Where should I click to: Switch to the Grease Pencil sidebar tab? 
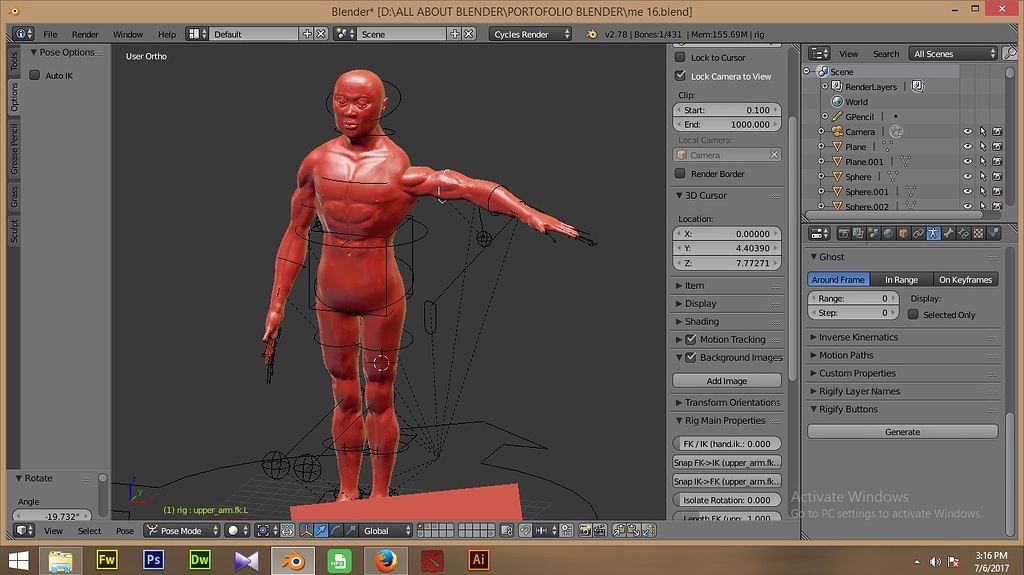pyautogui.click(x=14, y=149)
